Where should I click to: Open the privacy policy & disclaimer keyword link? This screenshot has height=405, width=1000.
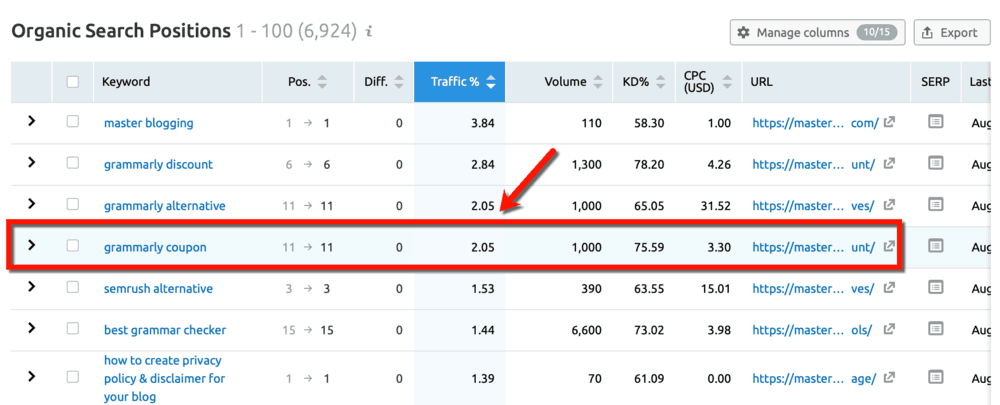[x=165, y=378]
